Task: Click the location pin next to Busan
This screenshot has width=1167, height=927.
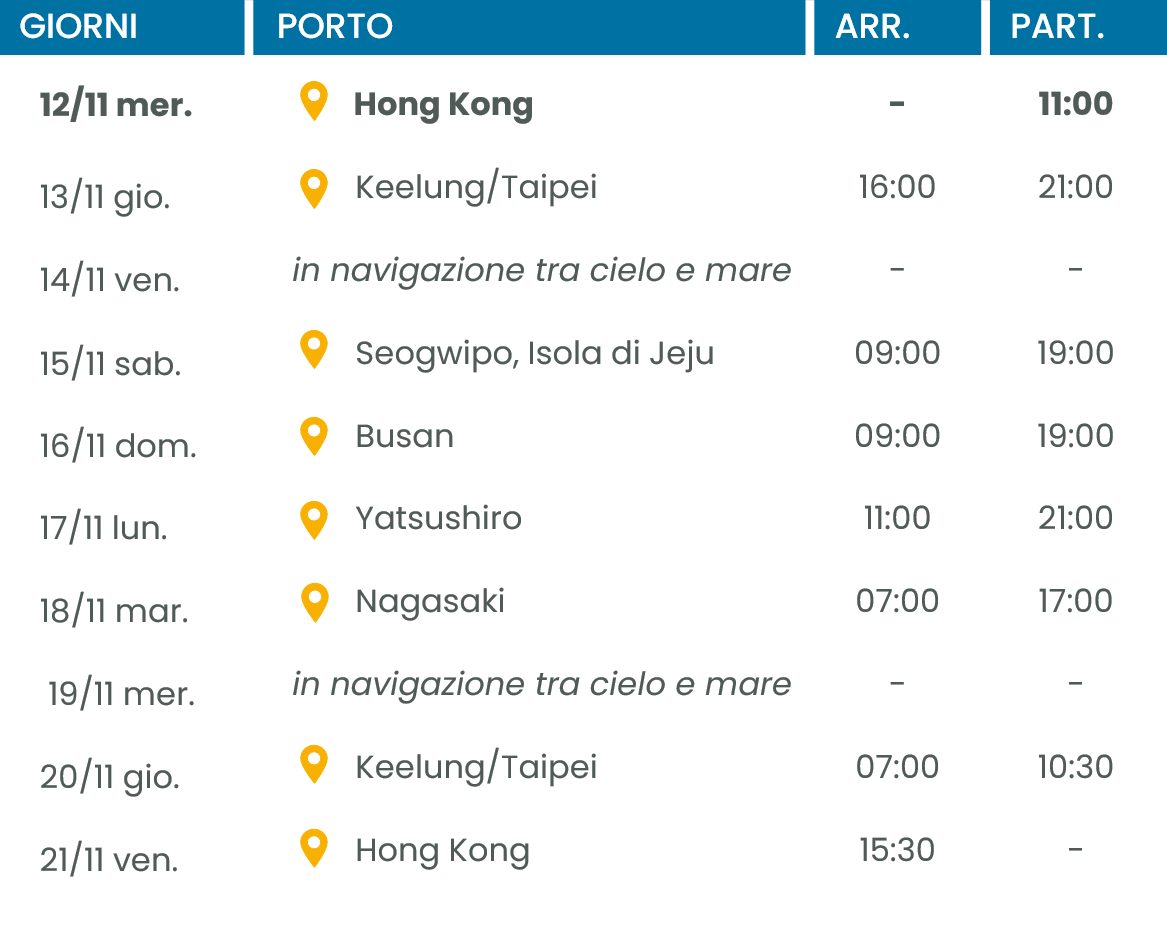Action: (314, 435)
